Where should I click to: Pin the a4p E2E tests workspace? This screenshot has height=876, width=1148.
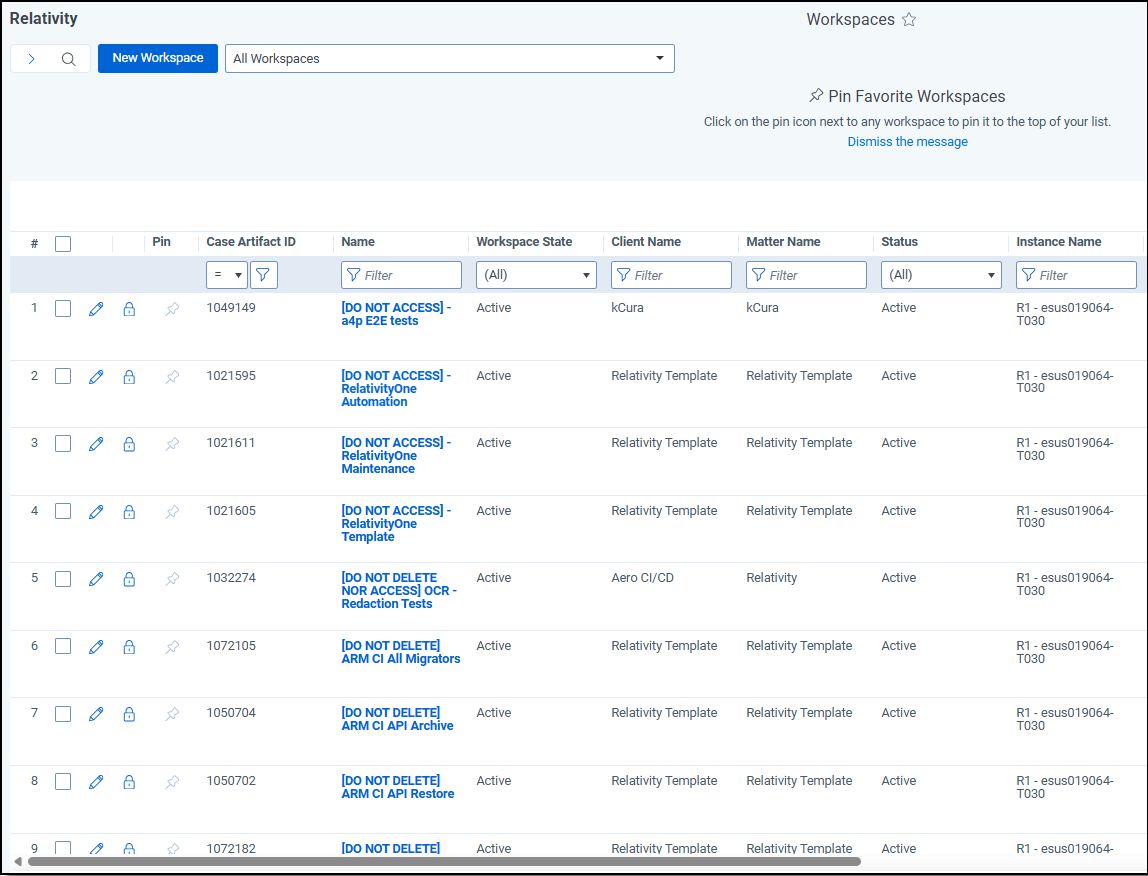tap(172, 309)
